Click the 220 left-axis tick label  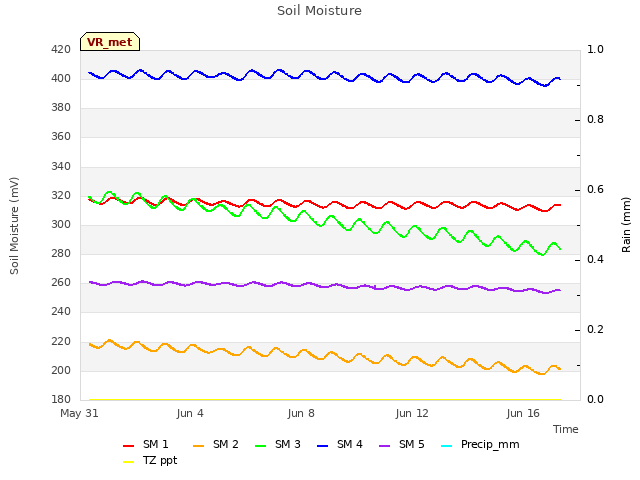pyautogui.click(x=61, y=341)
